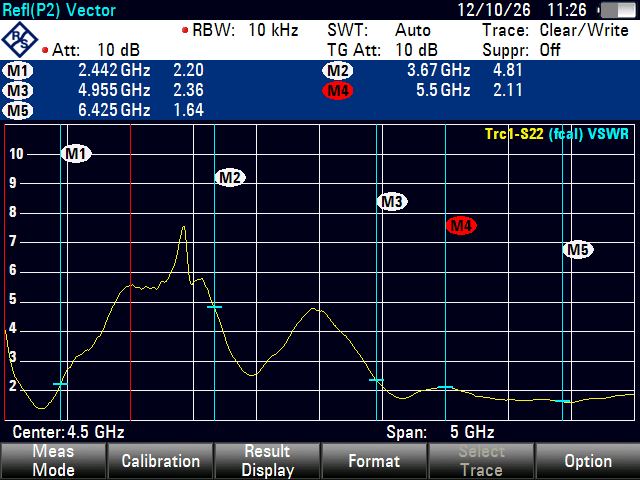
Task: Click the M1 VSWR value 2.20
Action: (188, 70)
